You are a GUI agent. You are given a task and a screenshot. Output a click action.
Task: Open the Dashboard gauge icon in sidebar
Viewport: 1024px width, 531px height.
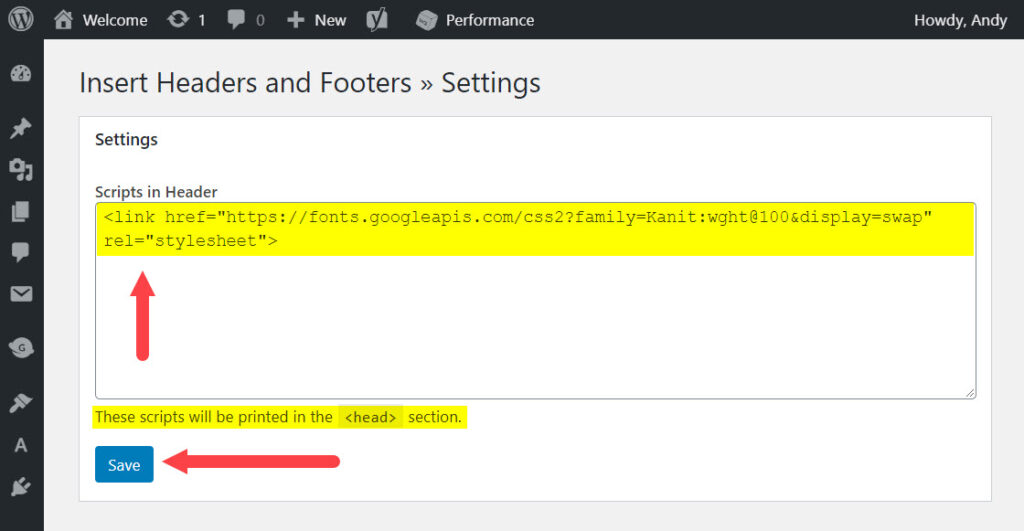[x=21, y=74]
